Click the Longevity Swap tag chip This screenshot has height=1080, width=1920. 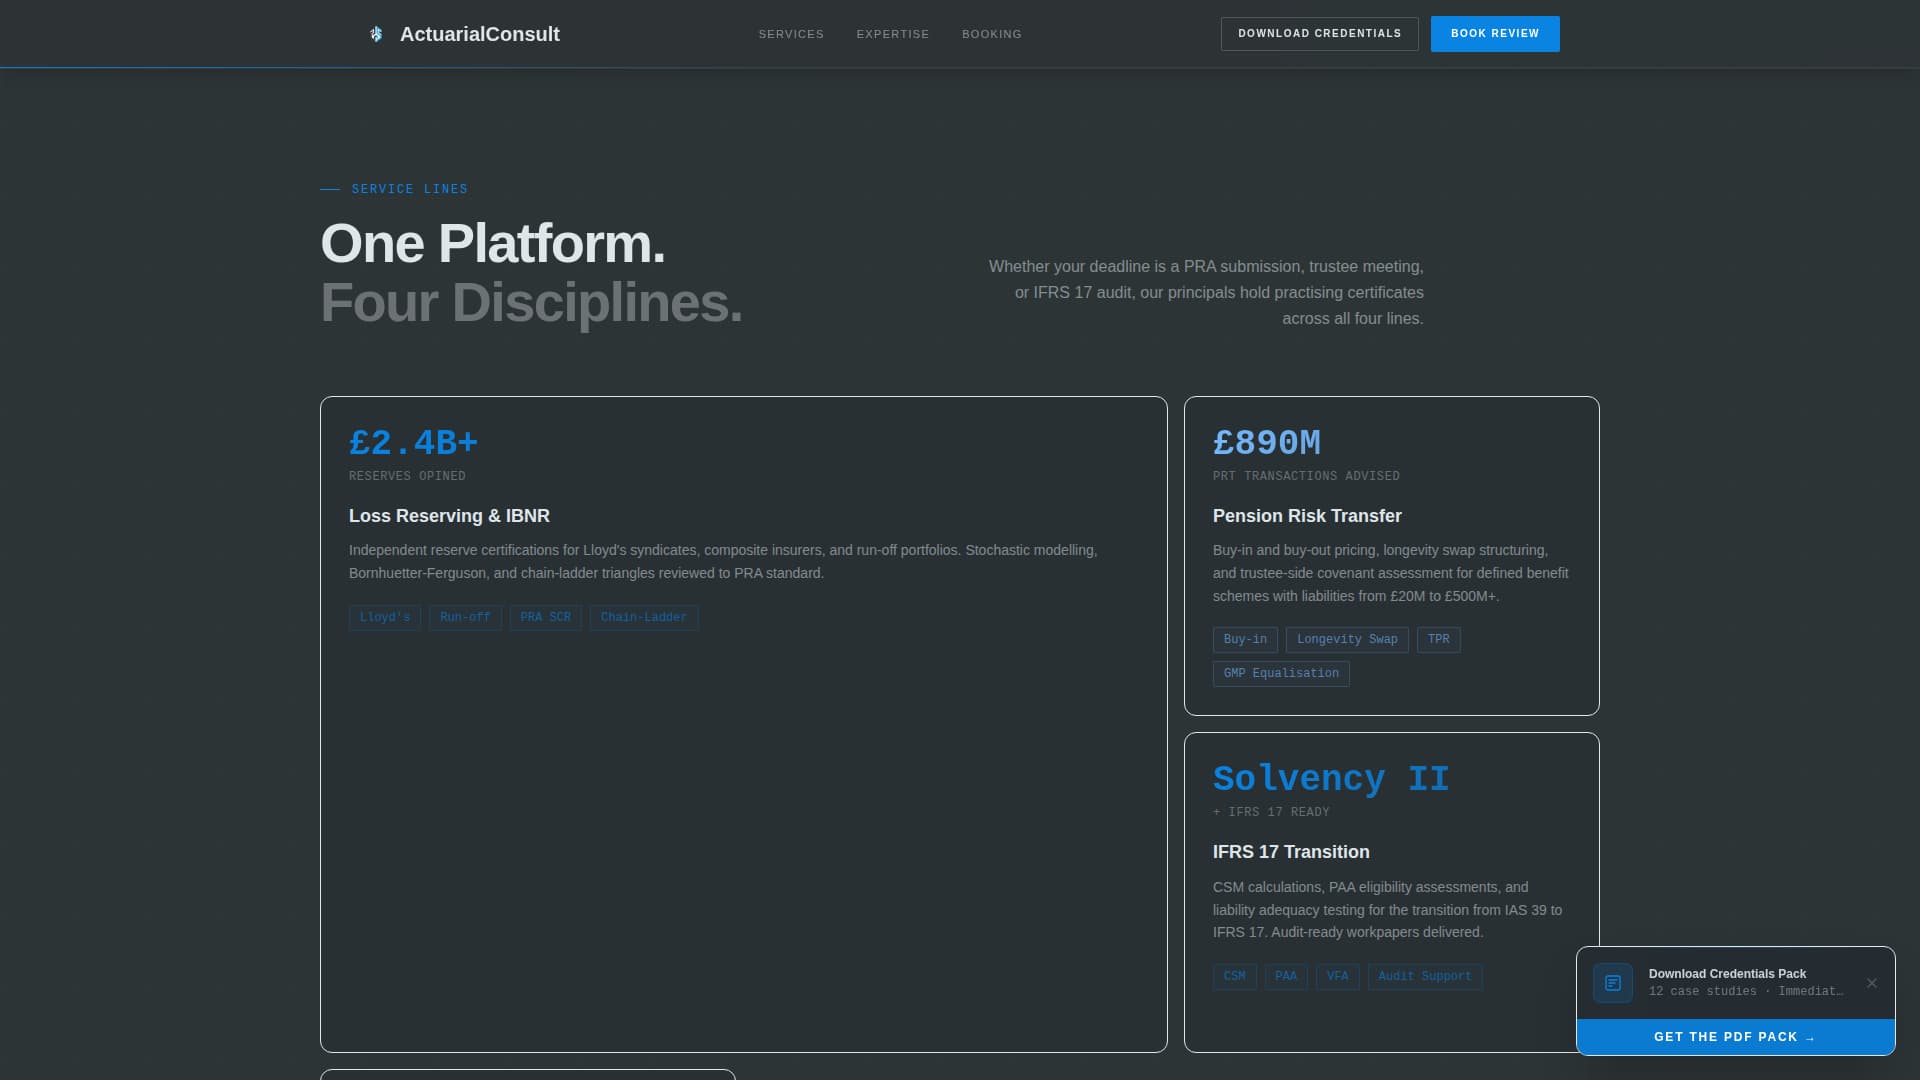point(1346,639)
